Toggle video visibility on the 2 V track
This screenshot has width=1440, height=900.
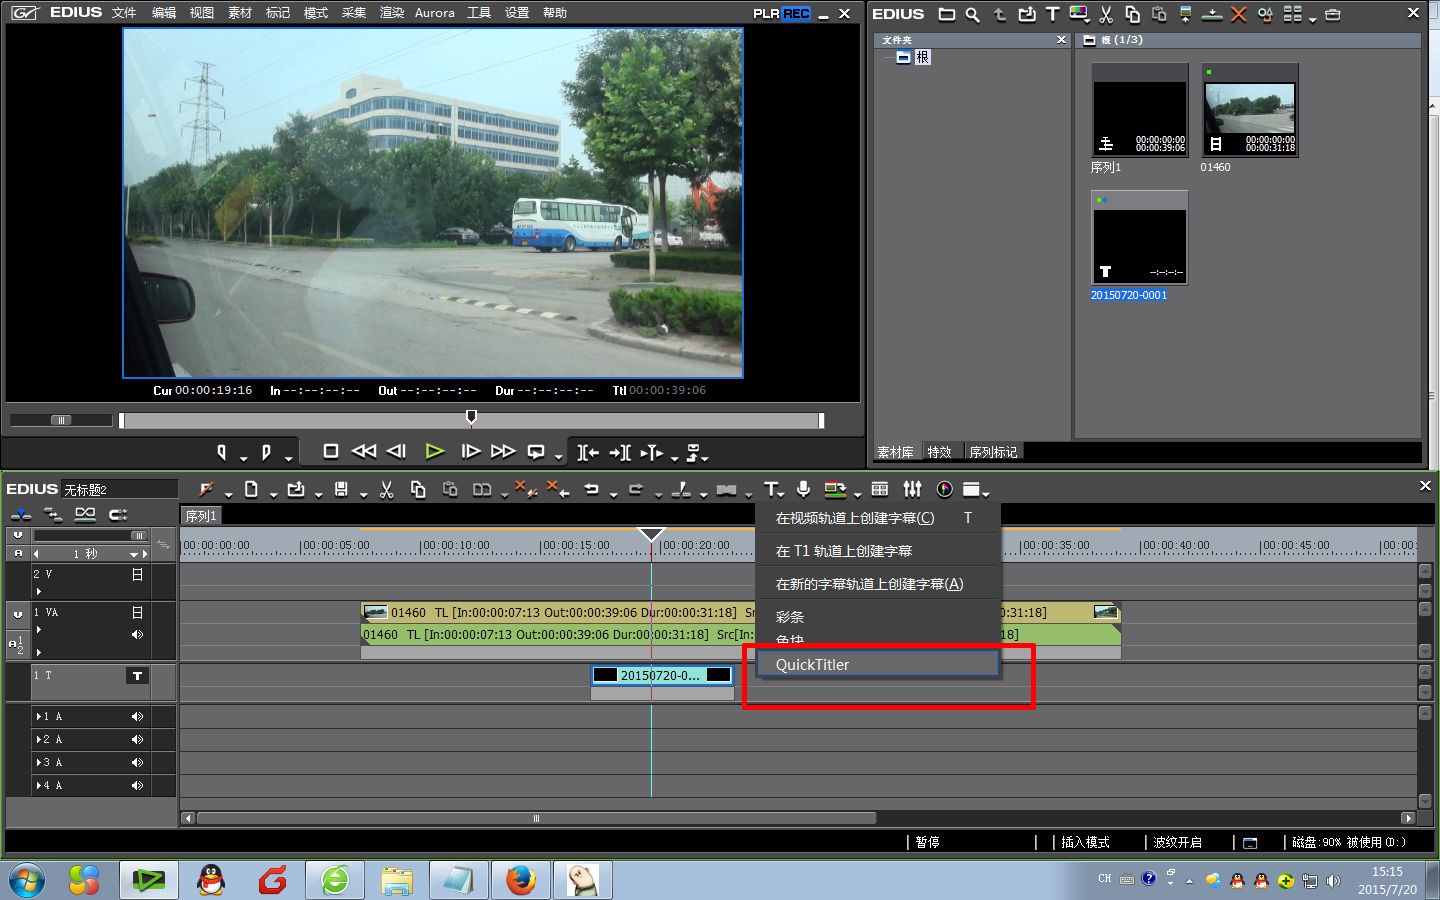click(137, 575)
